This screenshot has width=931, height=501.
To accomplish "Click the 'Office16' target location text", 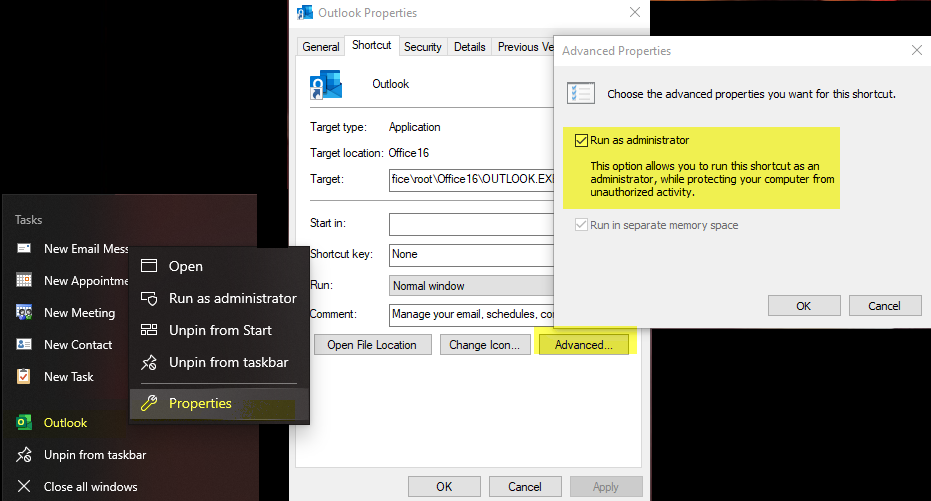I will point(408,153).
